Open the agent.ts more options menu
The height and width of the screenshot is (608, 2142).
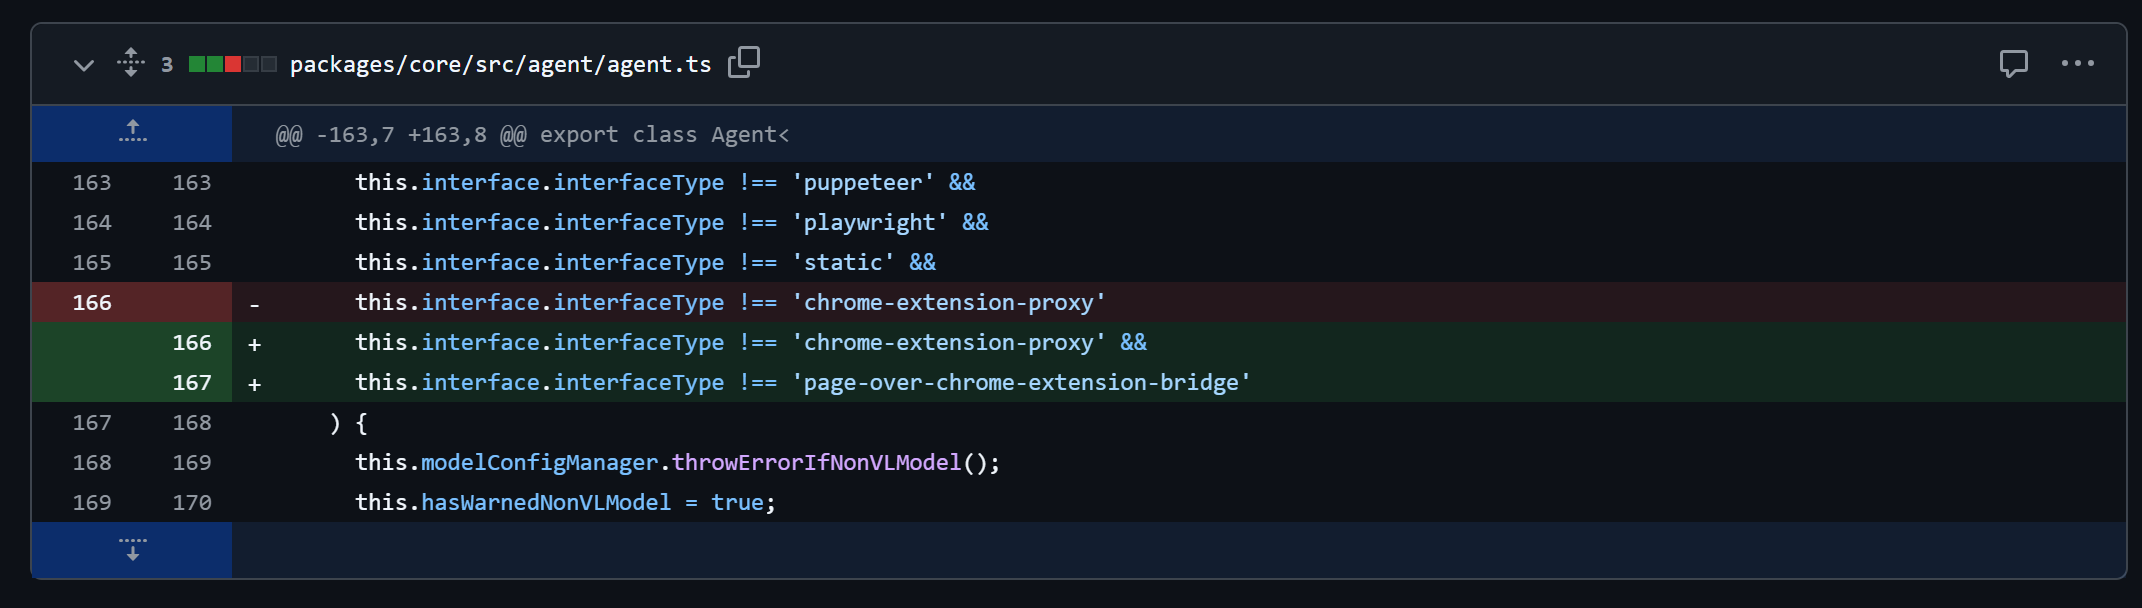[x=2077, y=64]
